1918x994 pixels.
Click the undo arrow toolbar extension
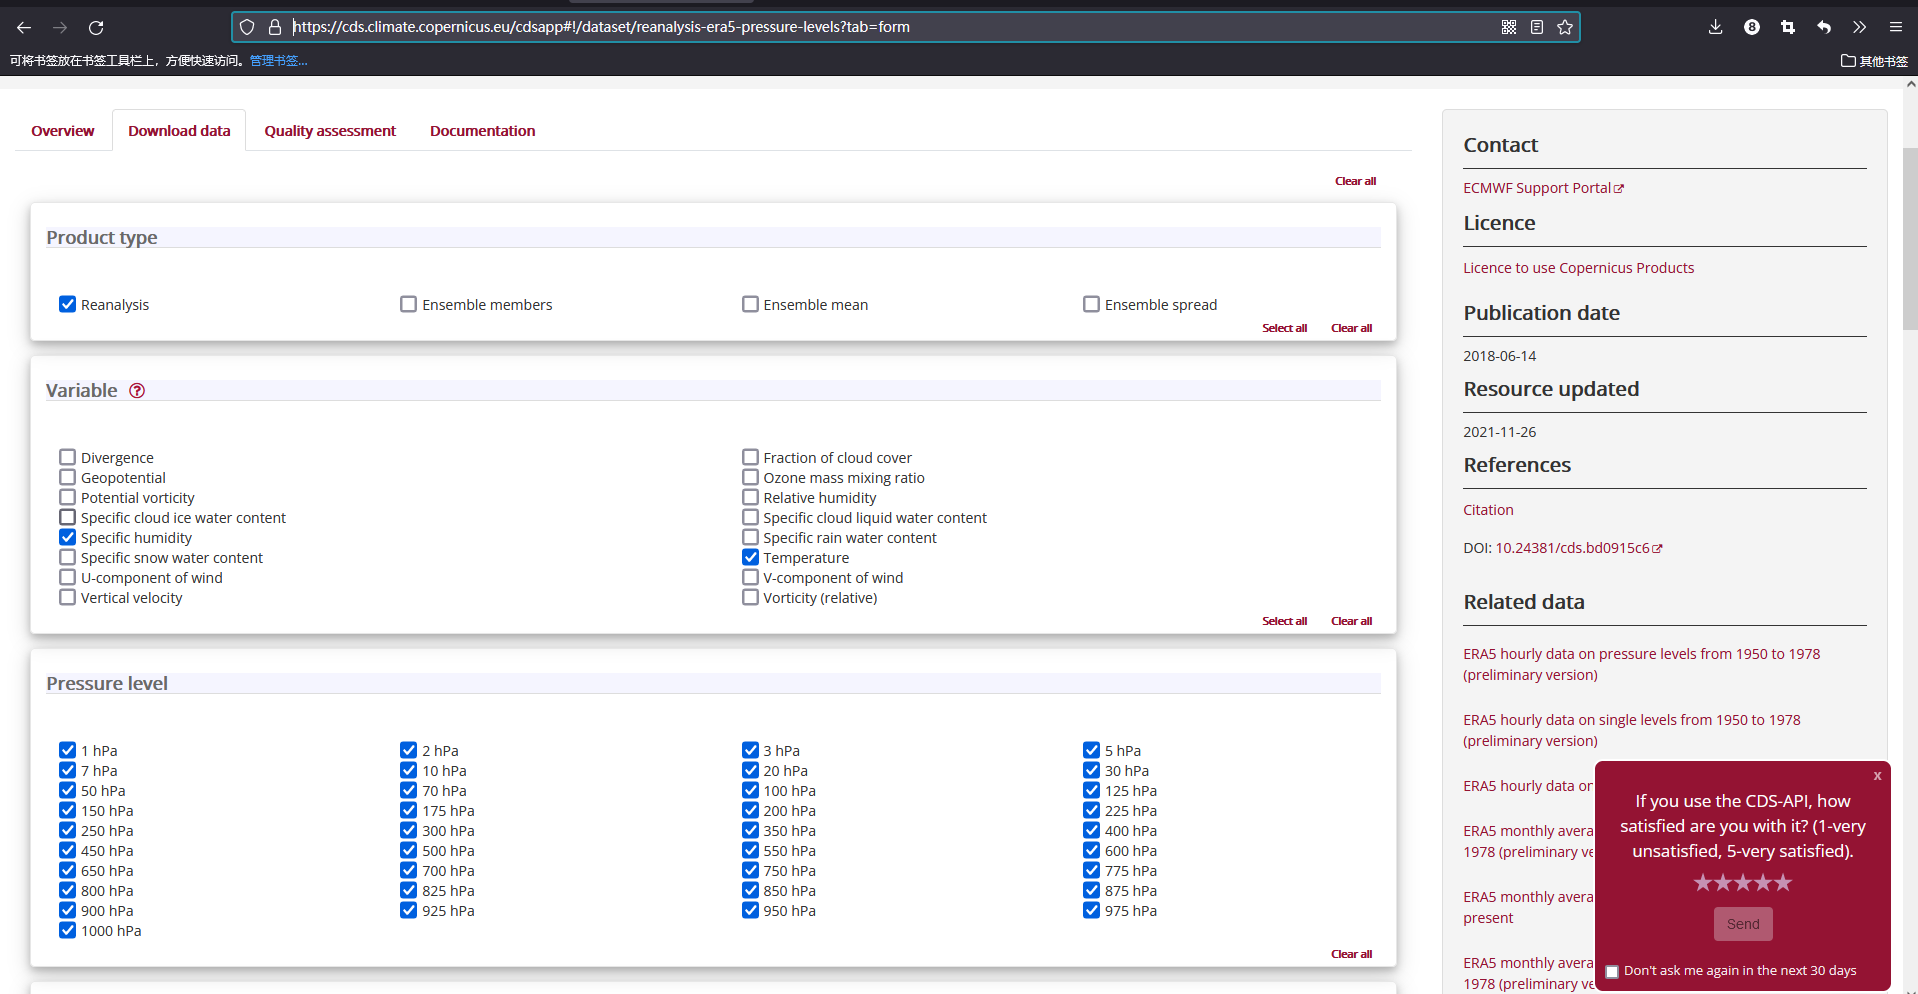1824,27
